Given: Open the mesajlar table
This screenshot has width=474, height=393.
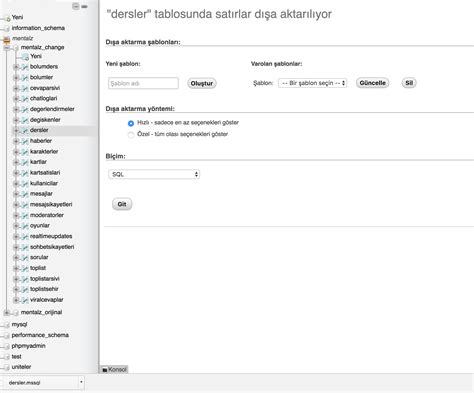Looking at the screenshot, I should click(x=41, y=194).
